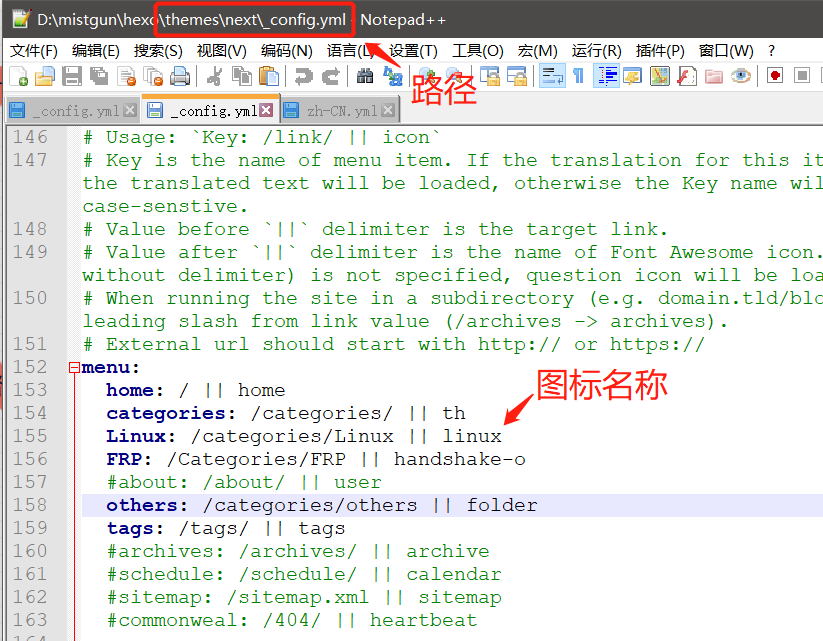Show the Document Map panel

(x=660, y=76)
